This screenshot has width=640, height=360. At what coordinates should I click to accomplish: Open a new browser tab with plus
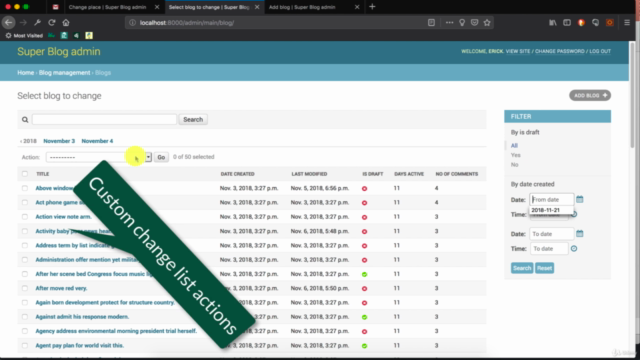coord(372,7)
